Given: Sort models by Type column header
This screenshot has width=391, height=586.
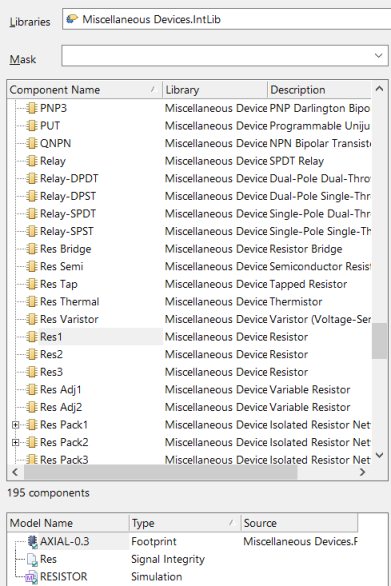Looking at the screenshot, I should (185, 523).
